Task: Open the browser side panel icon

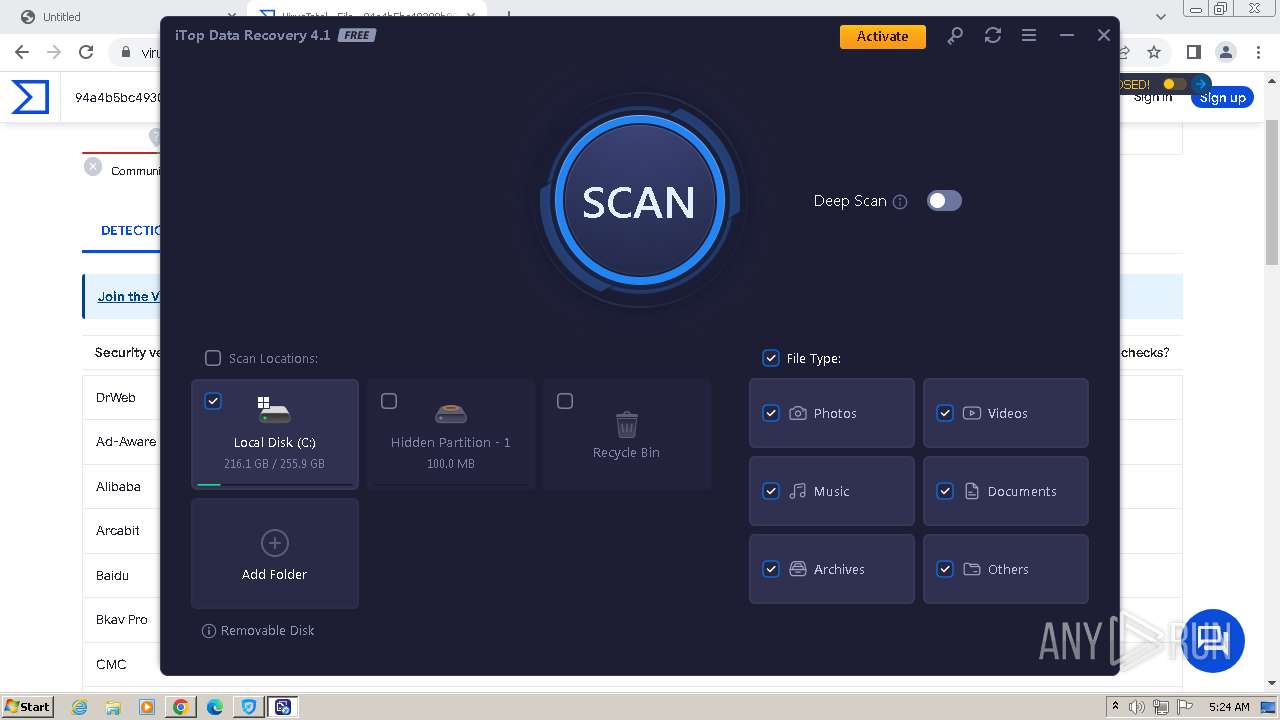Action: pos(1194,52)
